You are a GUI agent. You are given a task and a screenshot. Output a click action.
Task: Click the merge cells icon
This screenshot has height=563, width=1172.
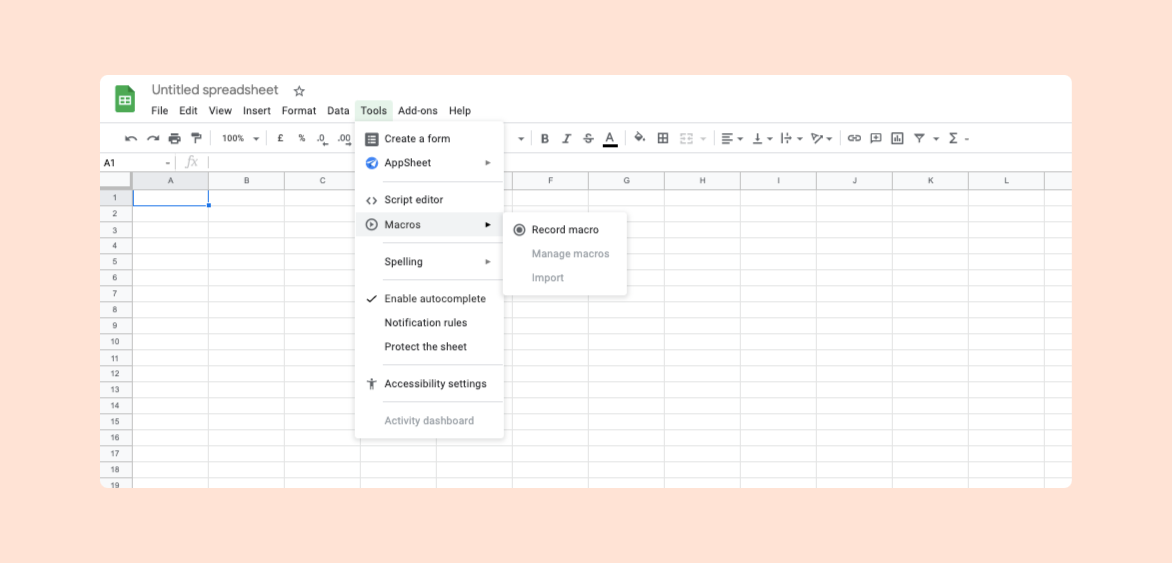point(686,138)
